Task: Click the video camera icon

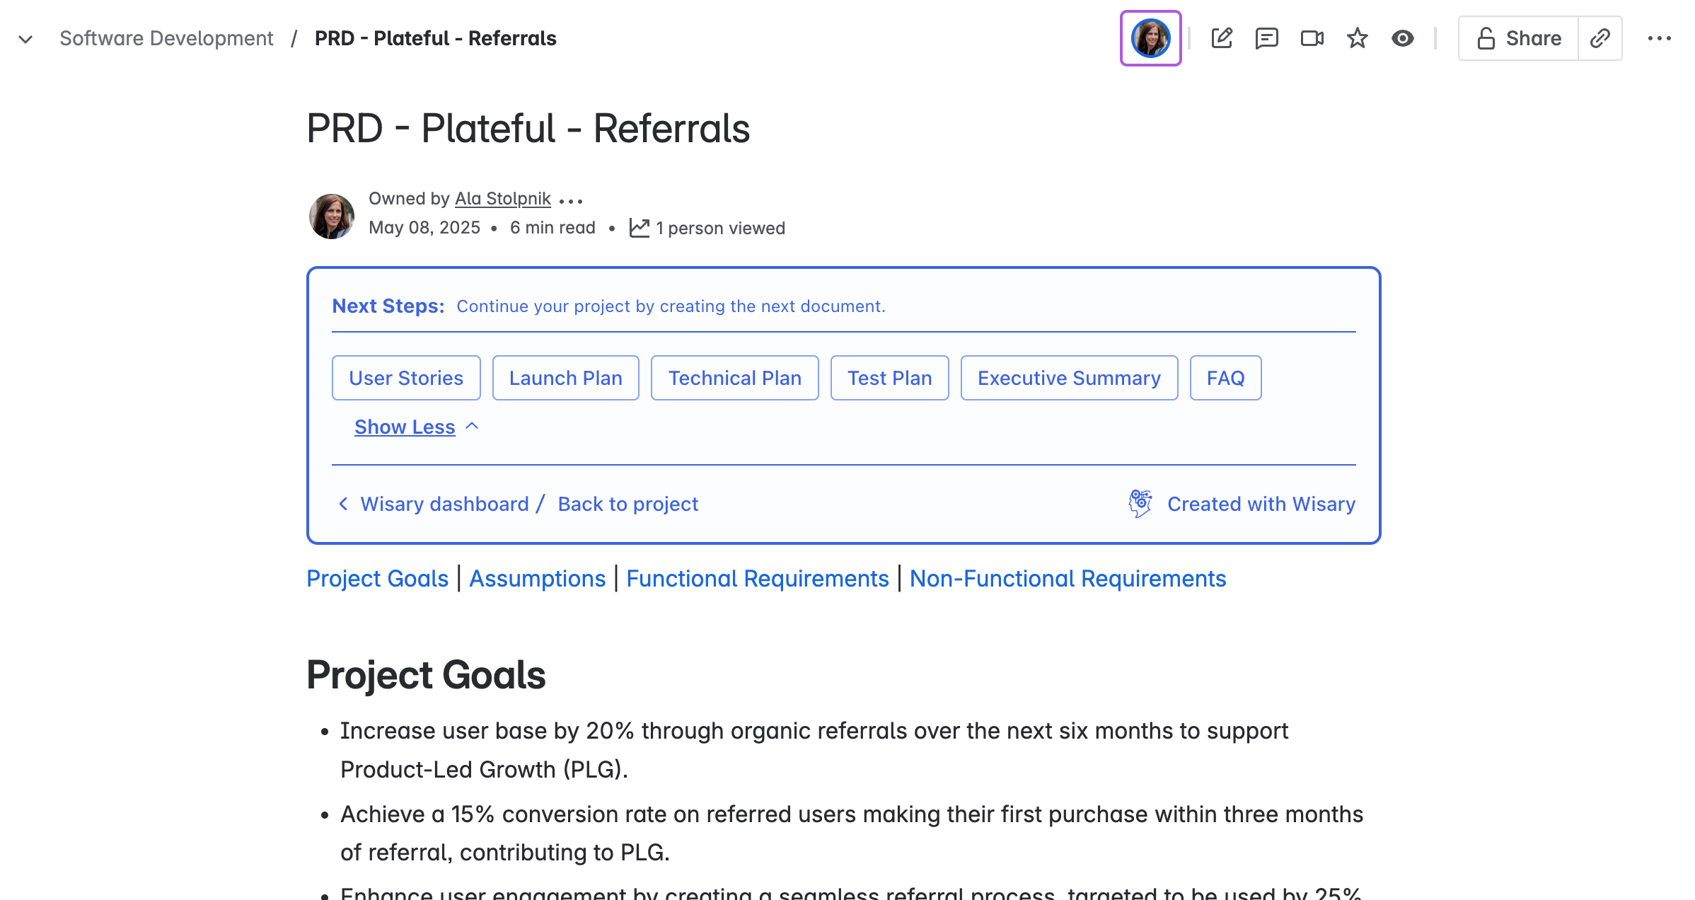Action: pyautogui.click(x=1312, y=38)
